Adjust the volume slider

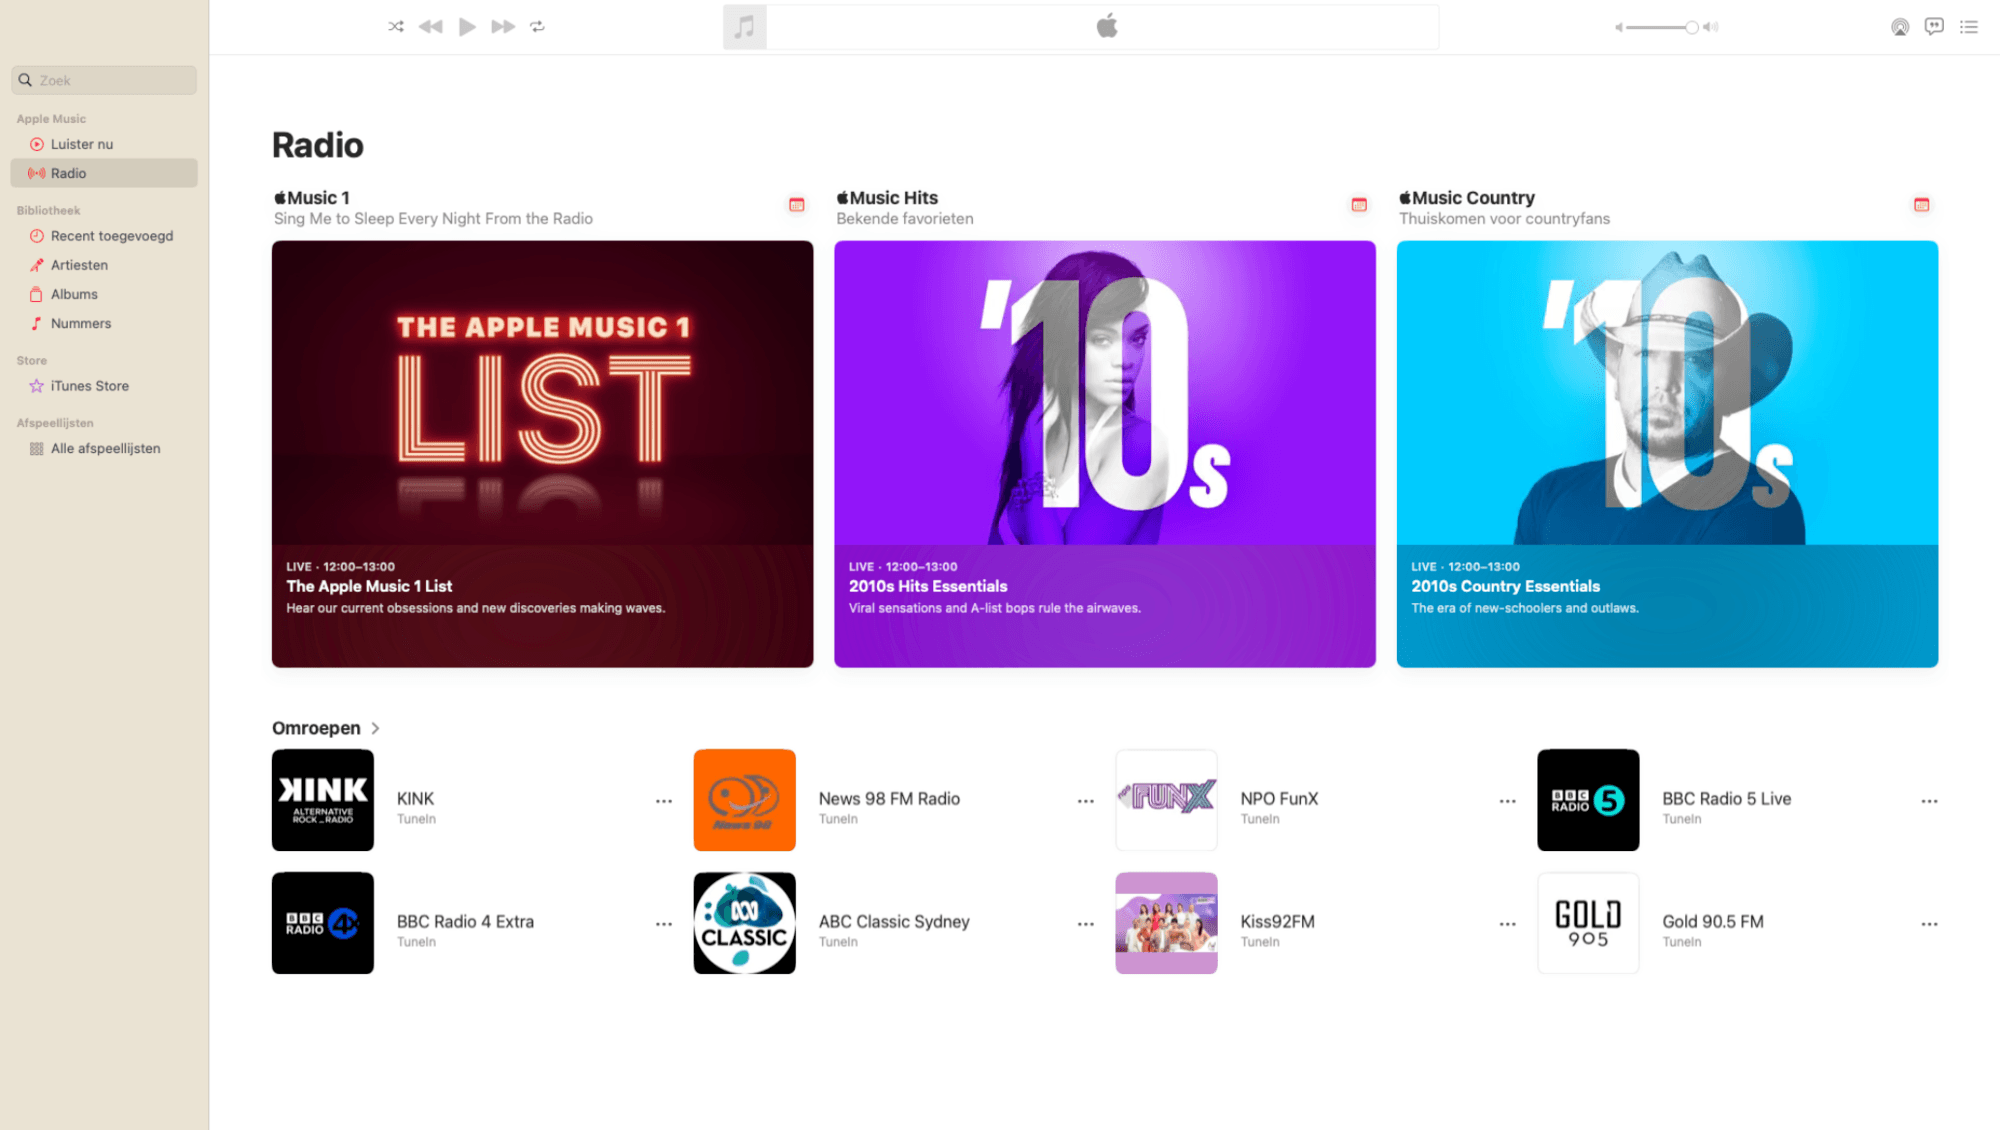click(1662, 27)
